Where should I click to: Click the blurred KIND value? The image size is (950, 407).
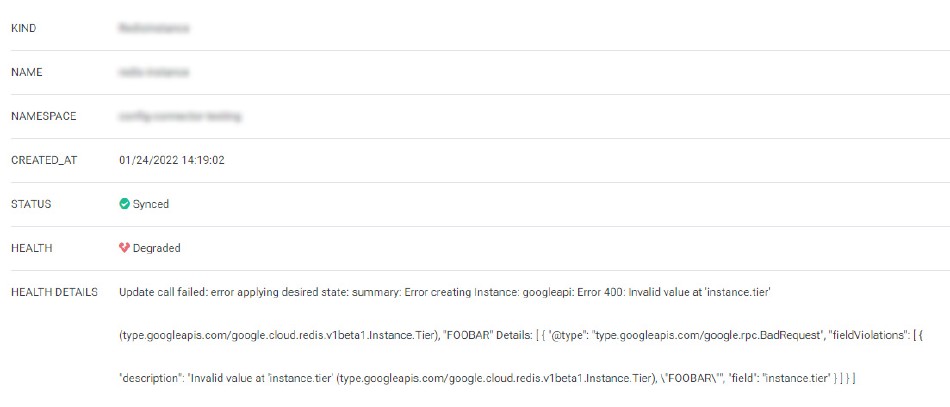(x=154, y=28)
